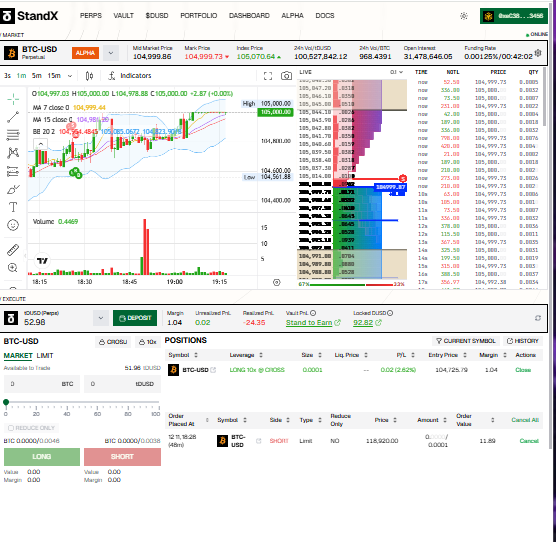
Task: Open the order row BTC-USD link icon
Action: point(258,441)
